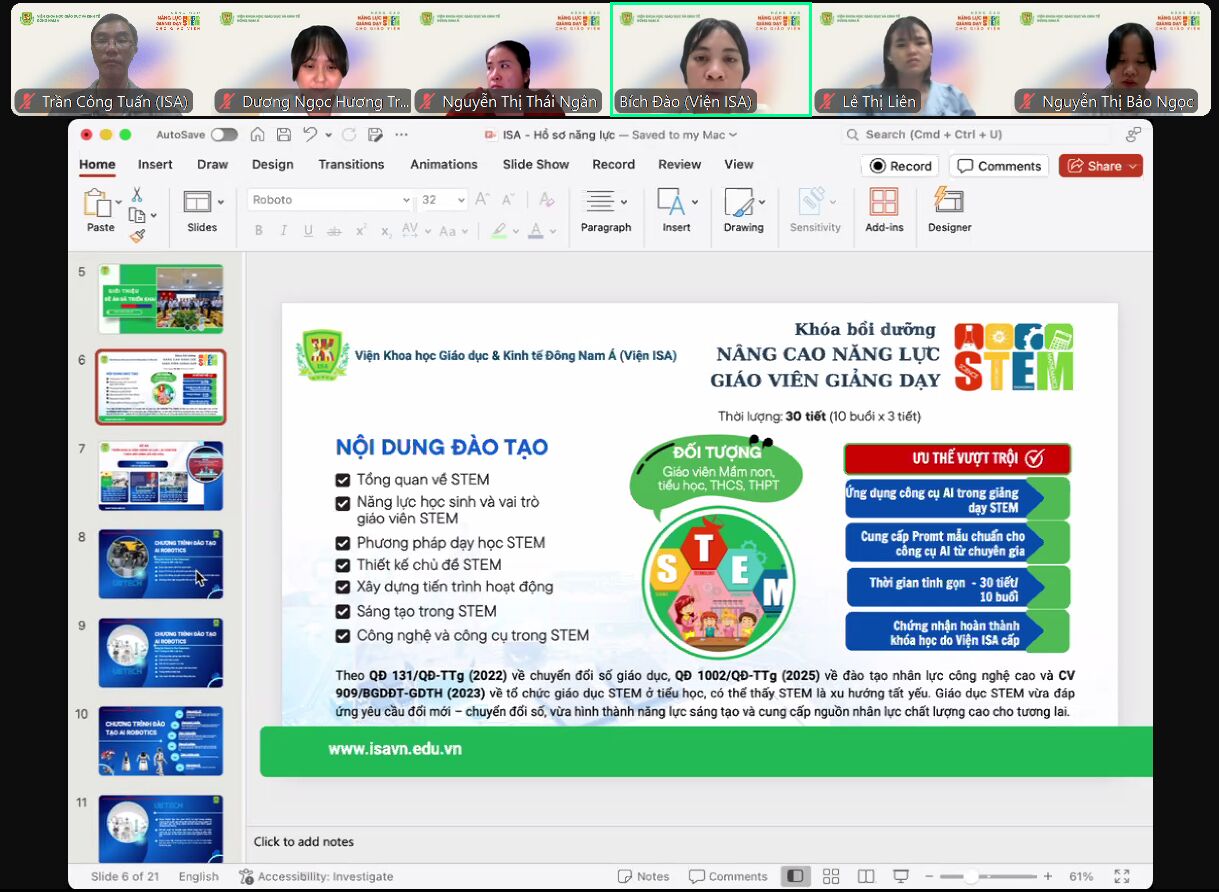The width and height of the screenshot is (1219, 892).
Task: Toggle bold formatting
Action: (x=258, y=231)
